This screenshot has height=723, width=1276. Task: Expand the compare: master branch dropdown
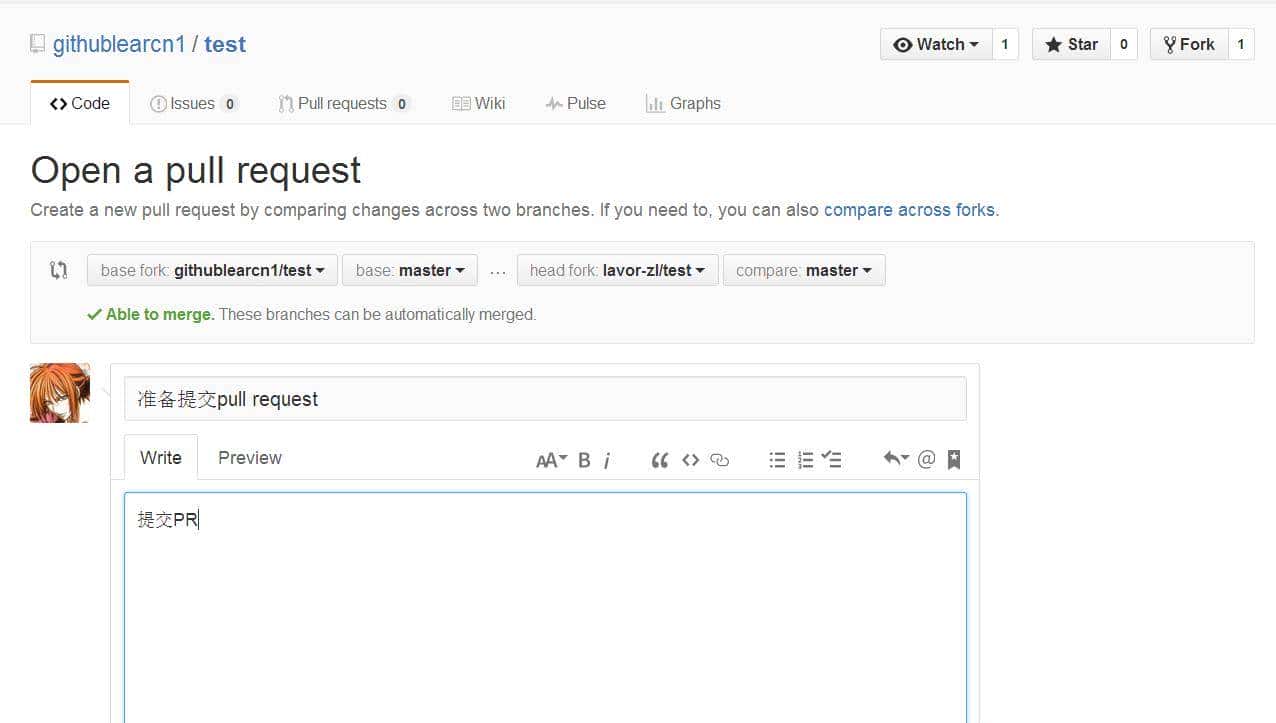point(803,270)
